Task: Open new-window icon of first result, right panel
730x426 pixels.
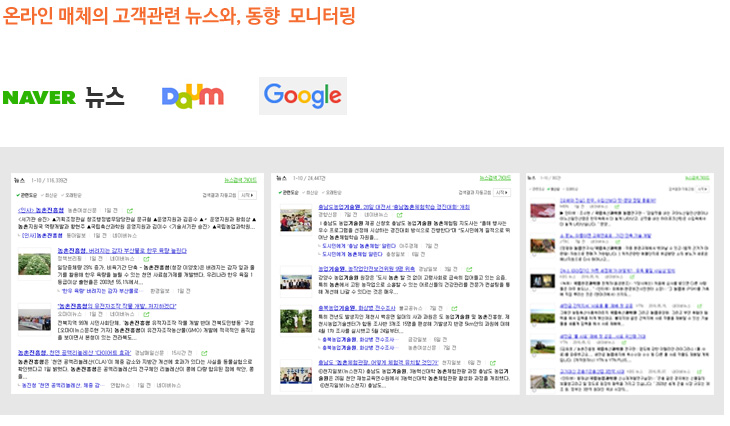Action: (x=617, y=206)
